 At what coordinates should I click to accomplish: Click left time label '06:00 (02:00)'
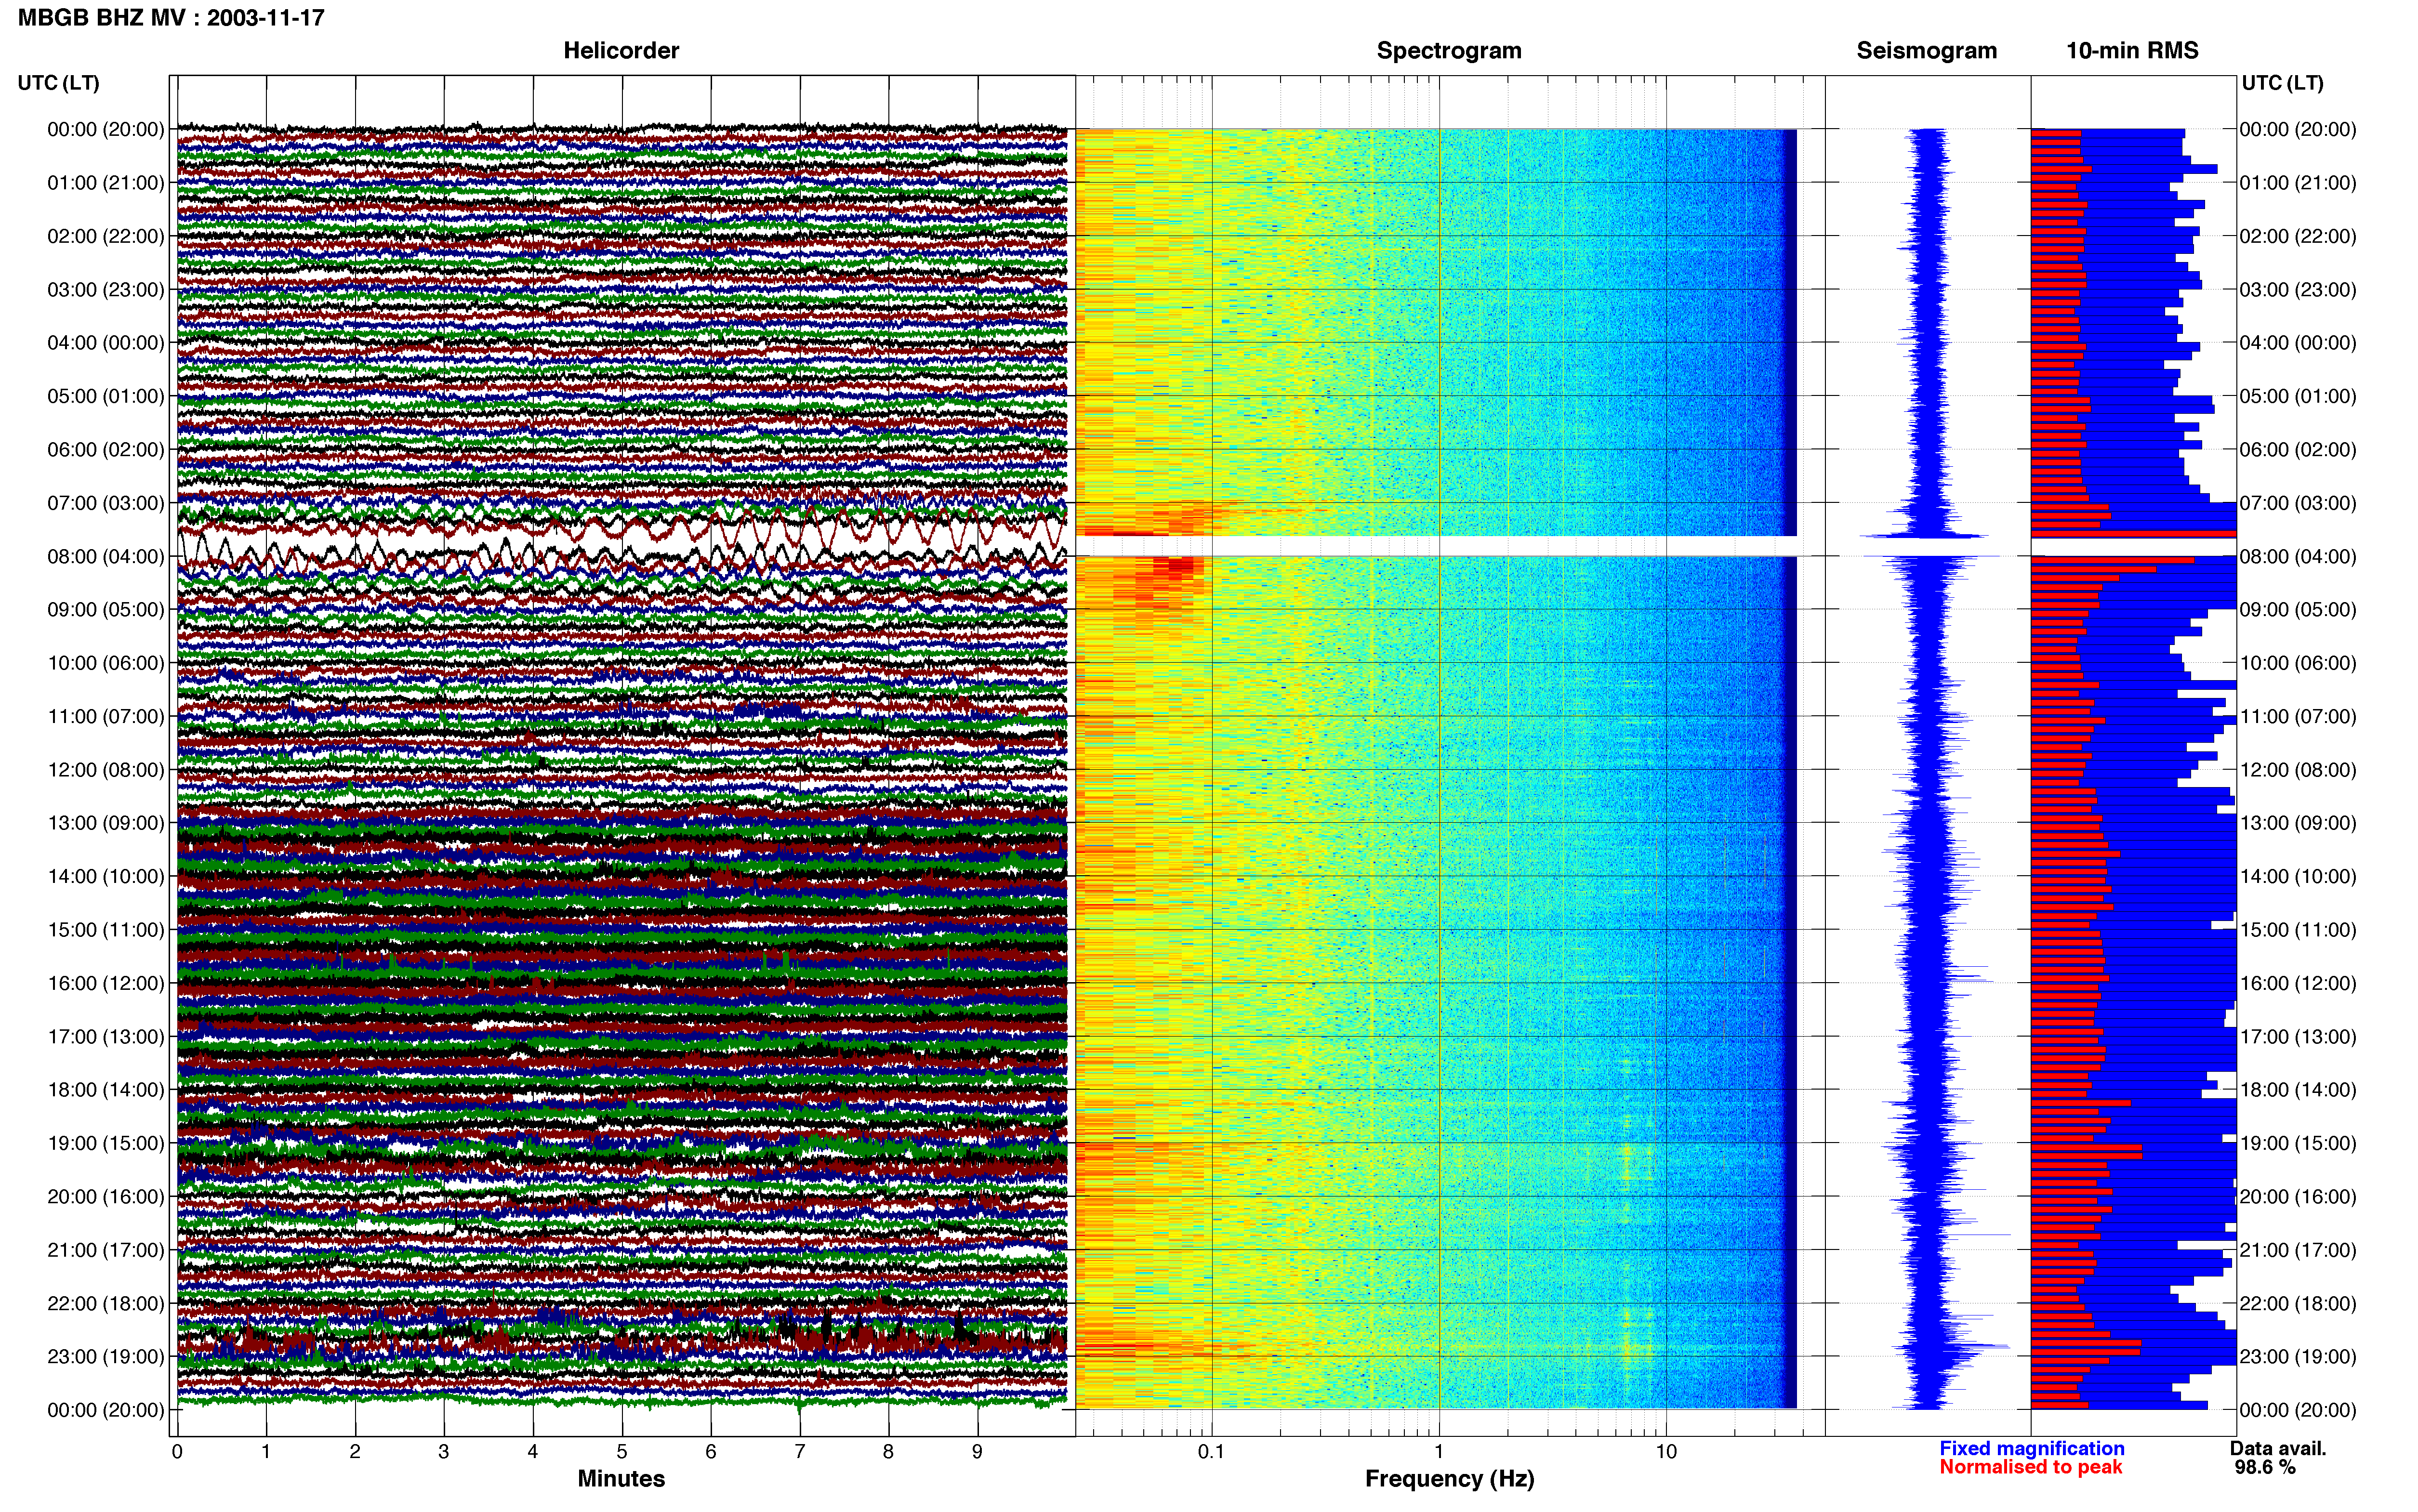106,449
